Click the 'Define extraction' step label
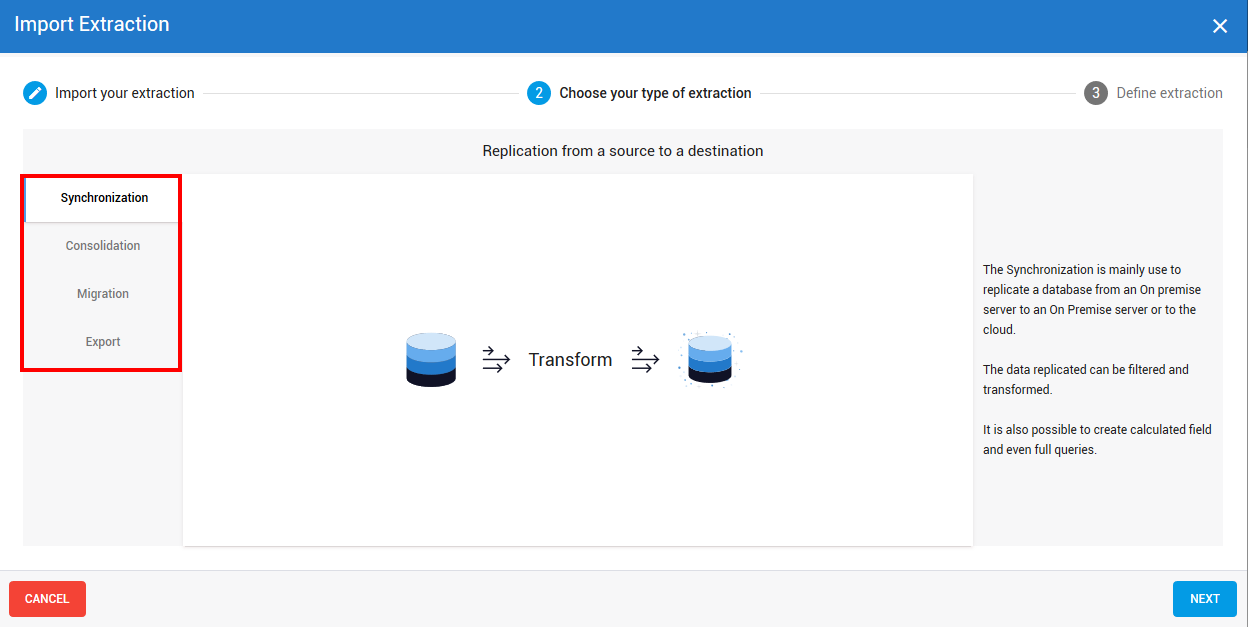The image size is (1248, 627). pos(1168,92)
